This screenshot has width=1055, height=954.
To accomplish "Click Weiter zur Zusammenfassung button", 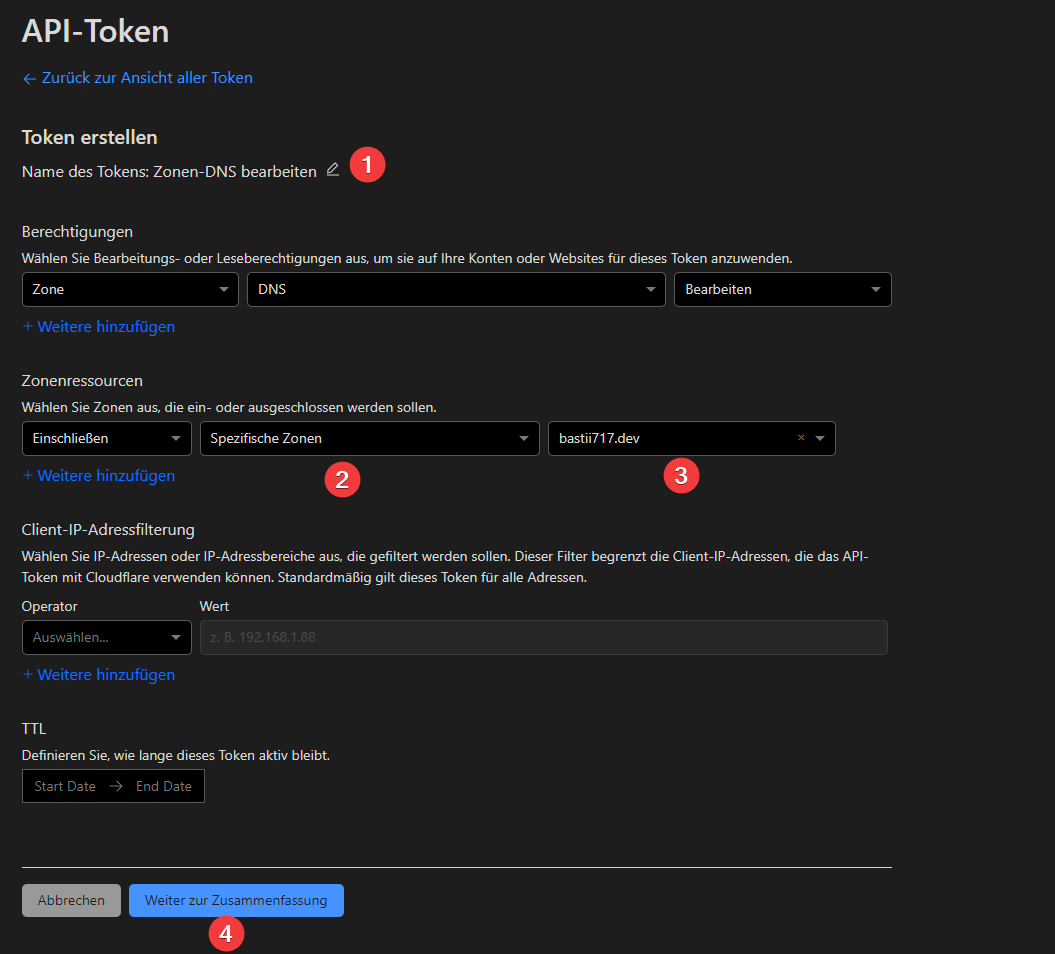I will 236,900.
